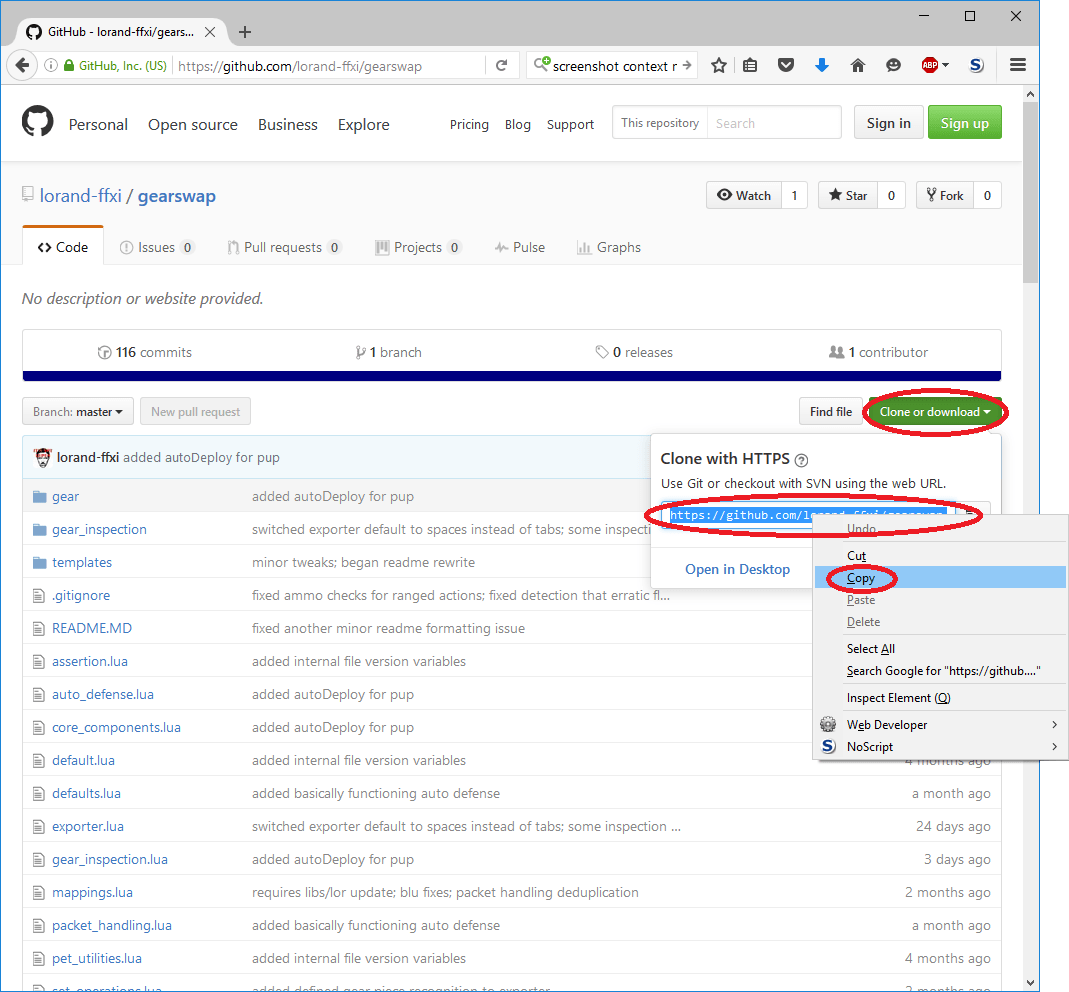Open the bookmarks list icon

750,65
